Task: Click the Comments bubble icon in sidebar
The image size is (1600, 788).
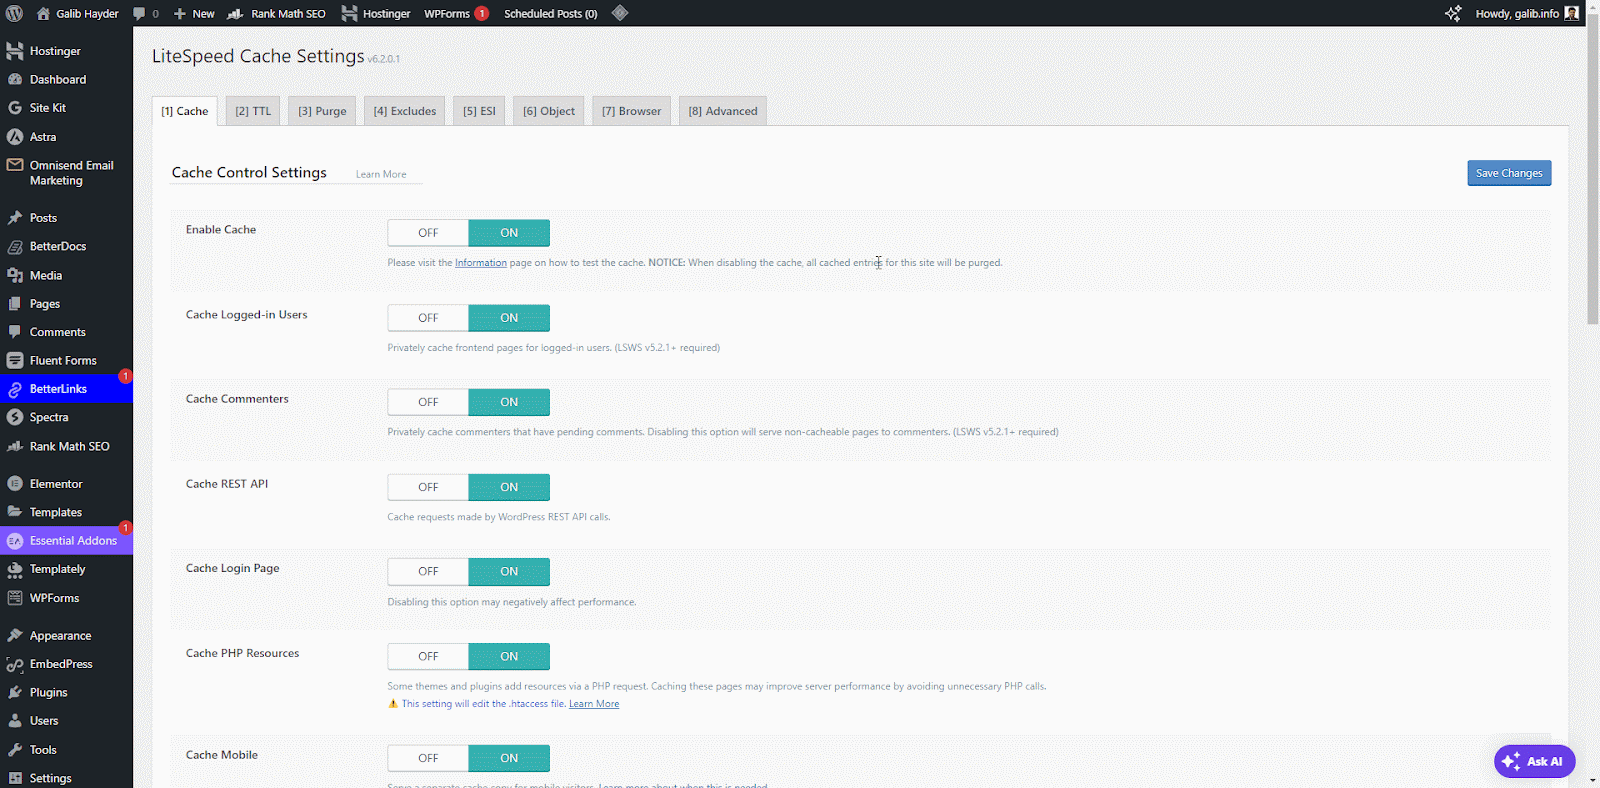Action: point(15,332)
